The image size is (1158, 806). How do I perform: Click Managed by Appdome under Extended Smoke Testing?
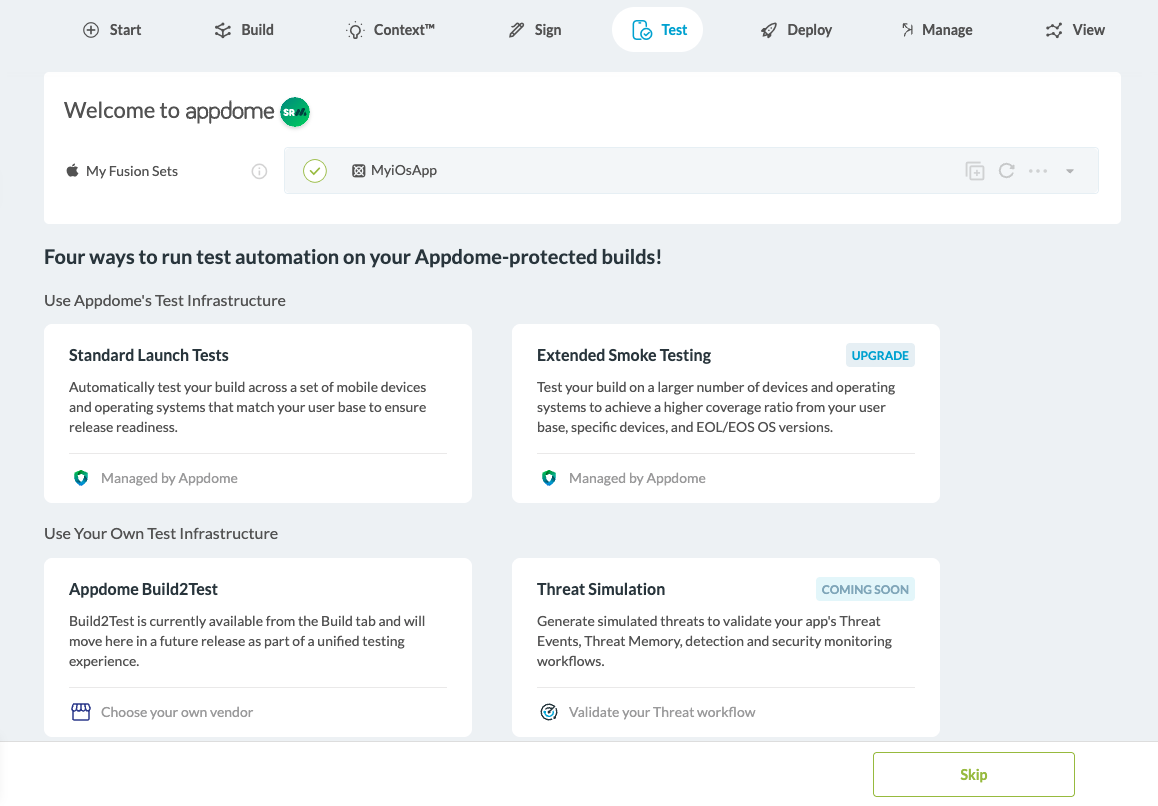click(x=637, y=478)
